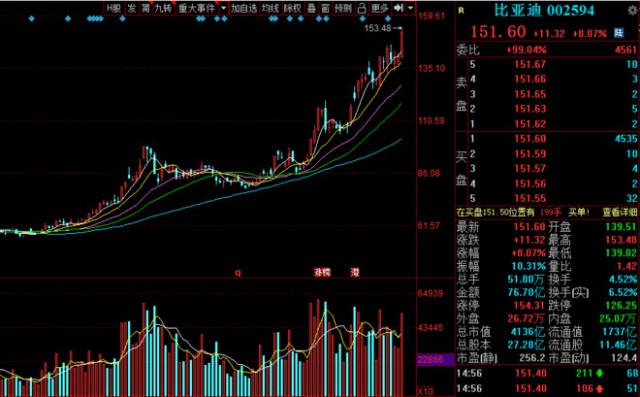The width and height of the screenshot is (640, 397).
Task: Click the R badge beside 比亚迪 title
Action: [461, 11]
